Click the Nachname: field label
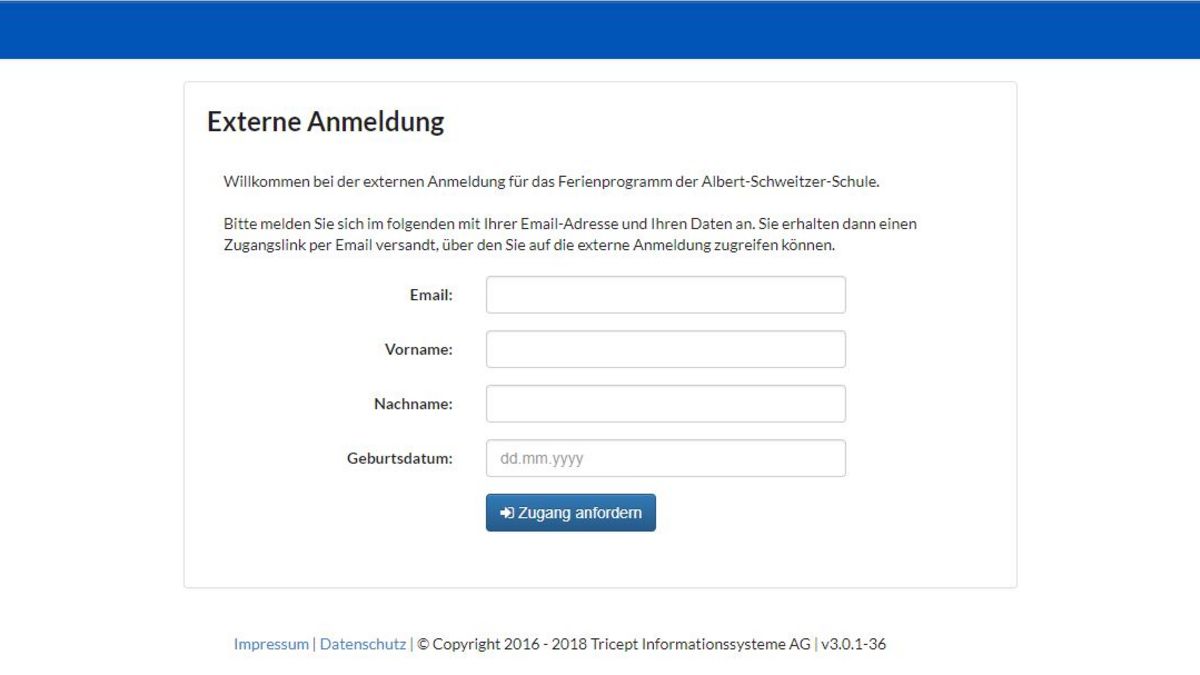Screen dimensions: 1200x675 [x=413, y=404]
